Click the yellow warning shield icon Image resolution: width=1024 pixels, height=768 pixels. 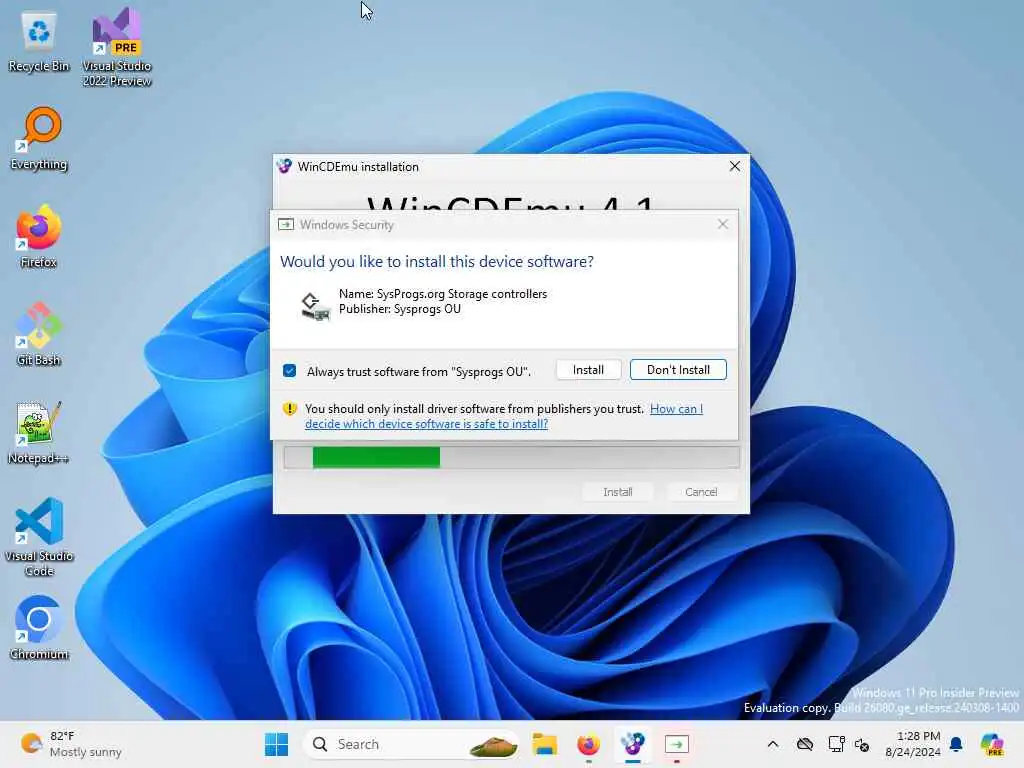289,409
